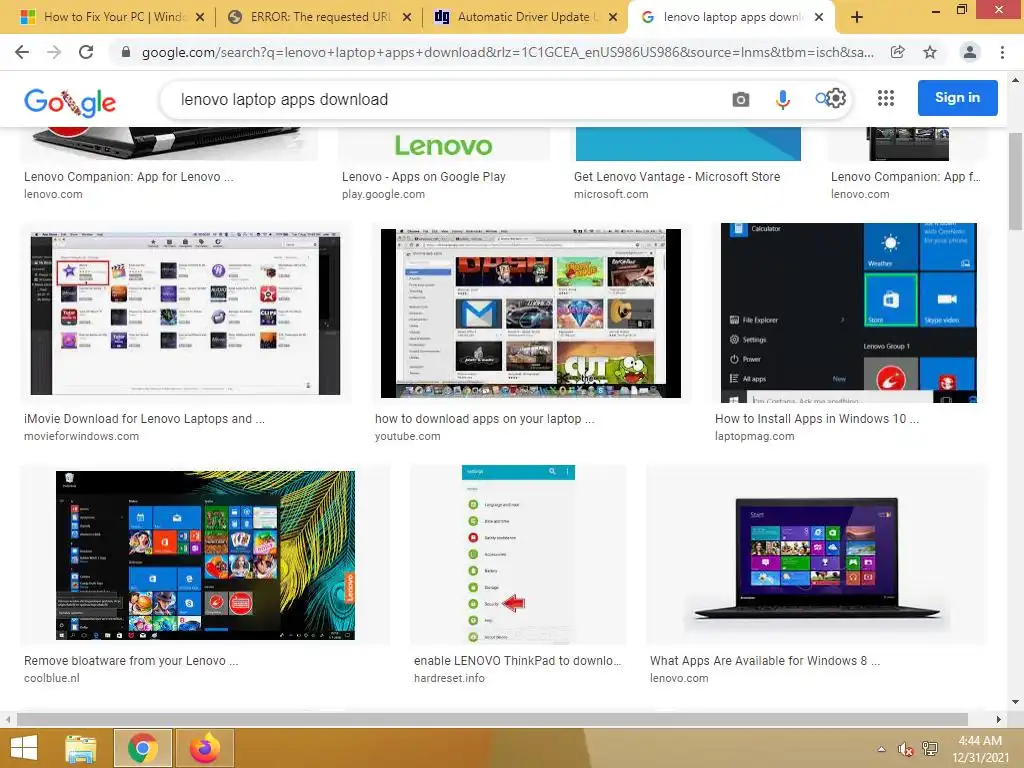Click the Chrome taskbar icon
This screenshot has width=1024, height=768.
pos(143,748)
